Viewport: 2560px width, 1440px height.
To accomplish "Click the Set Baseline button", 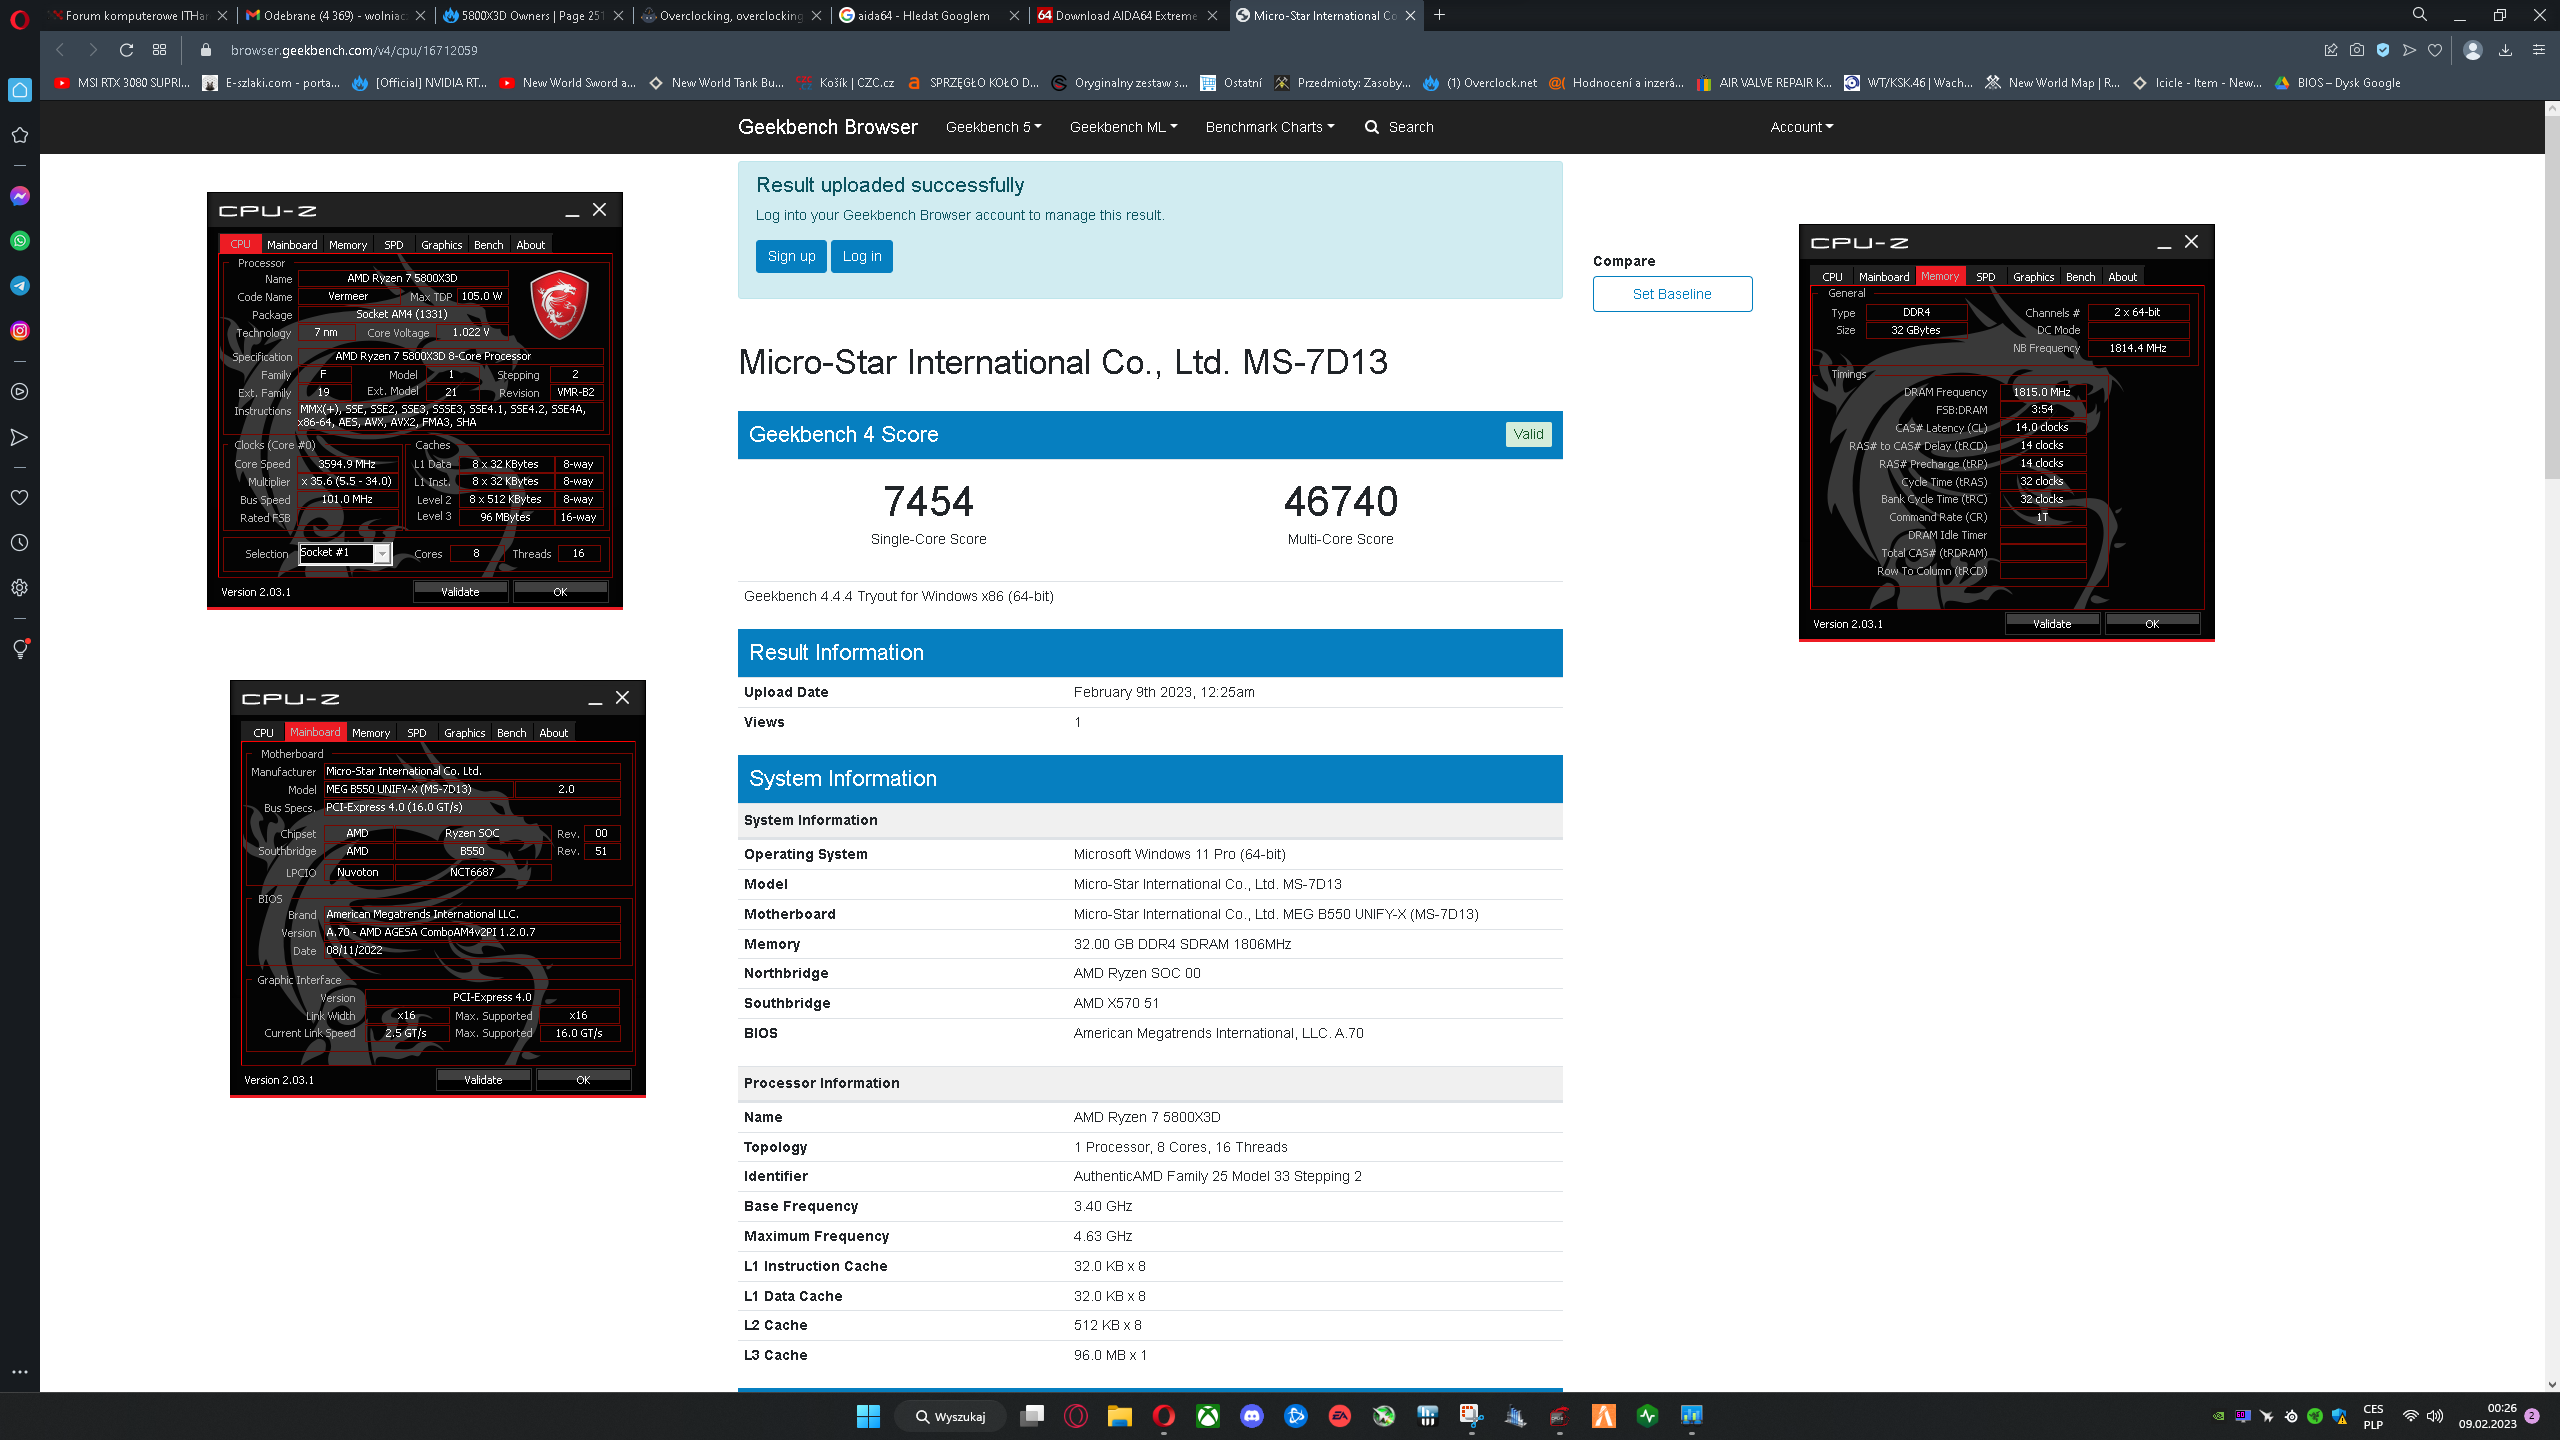I will [1672, 294].
